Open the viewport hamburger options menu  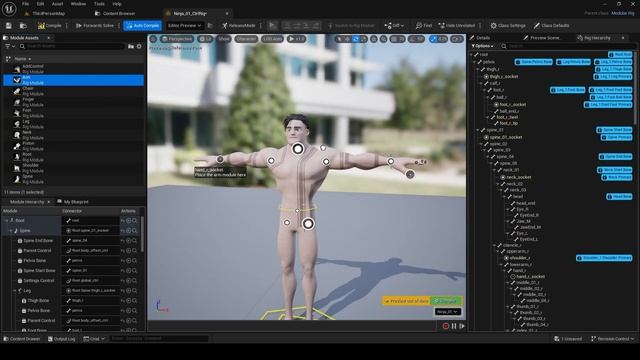pyautogui.click(x=153, y=39)
